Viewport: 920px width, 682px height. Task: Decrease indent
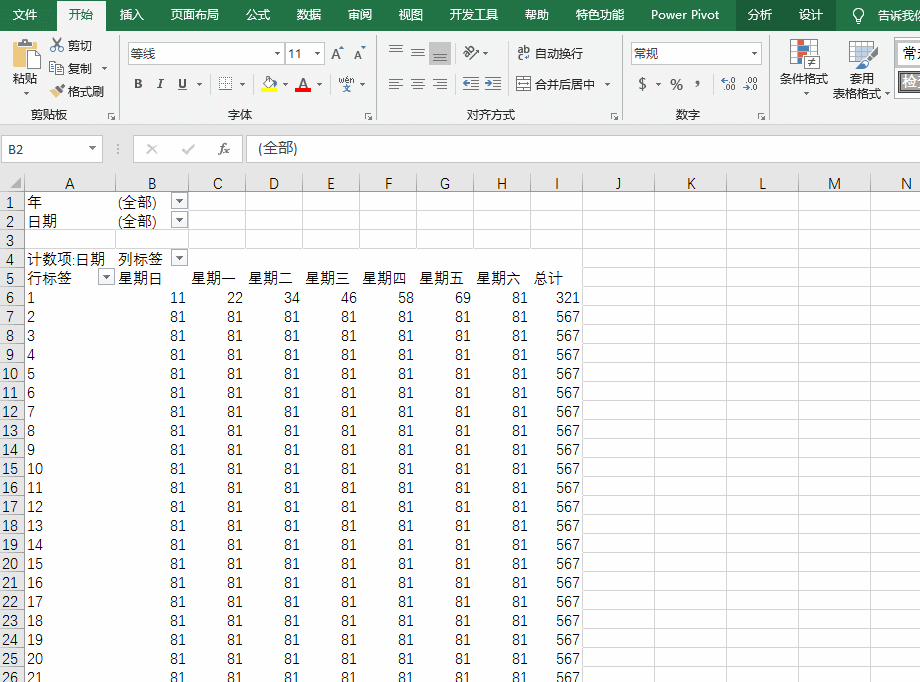point(471,84)
